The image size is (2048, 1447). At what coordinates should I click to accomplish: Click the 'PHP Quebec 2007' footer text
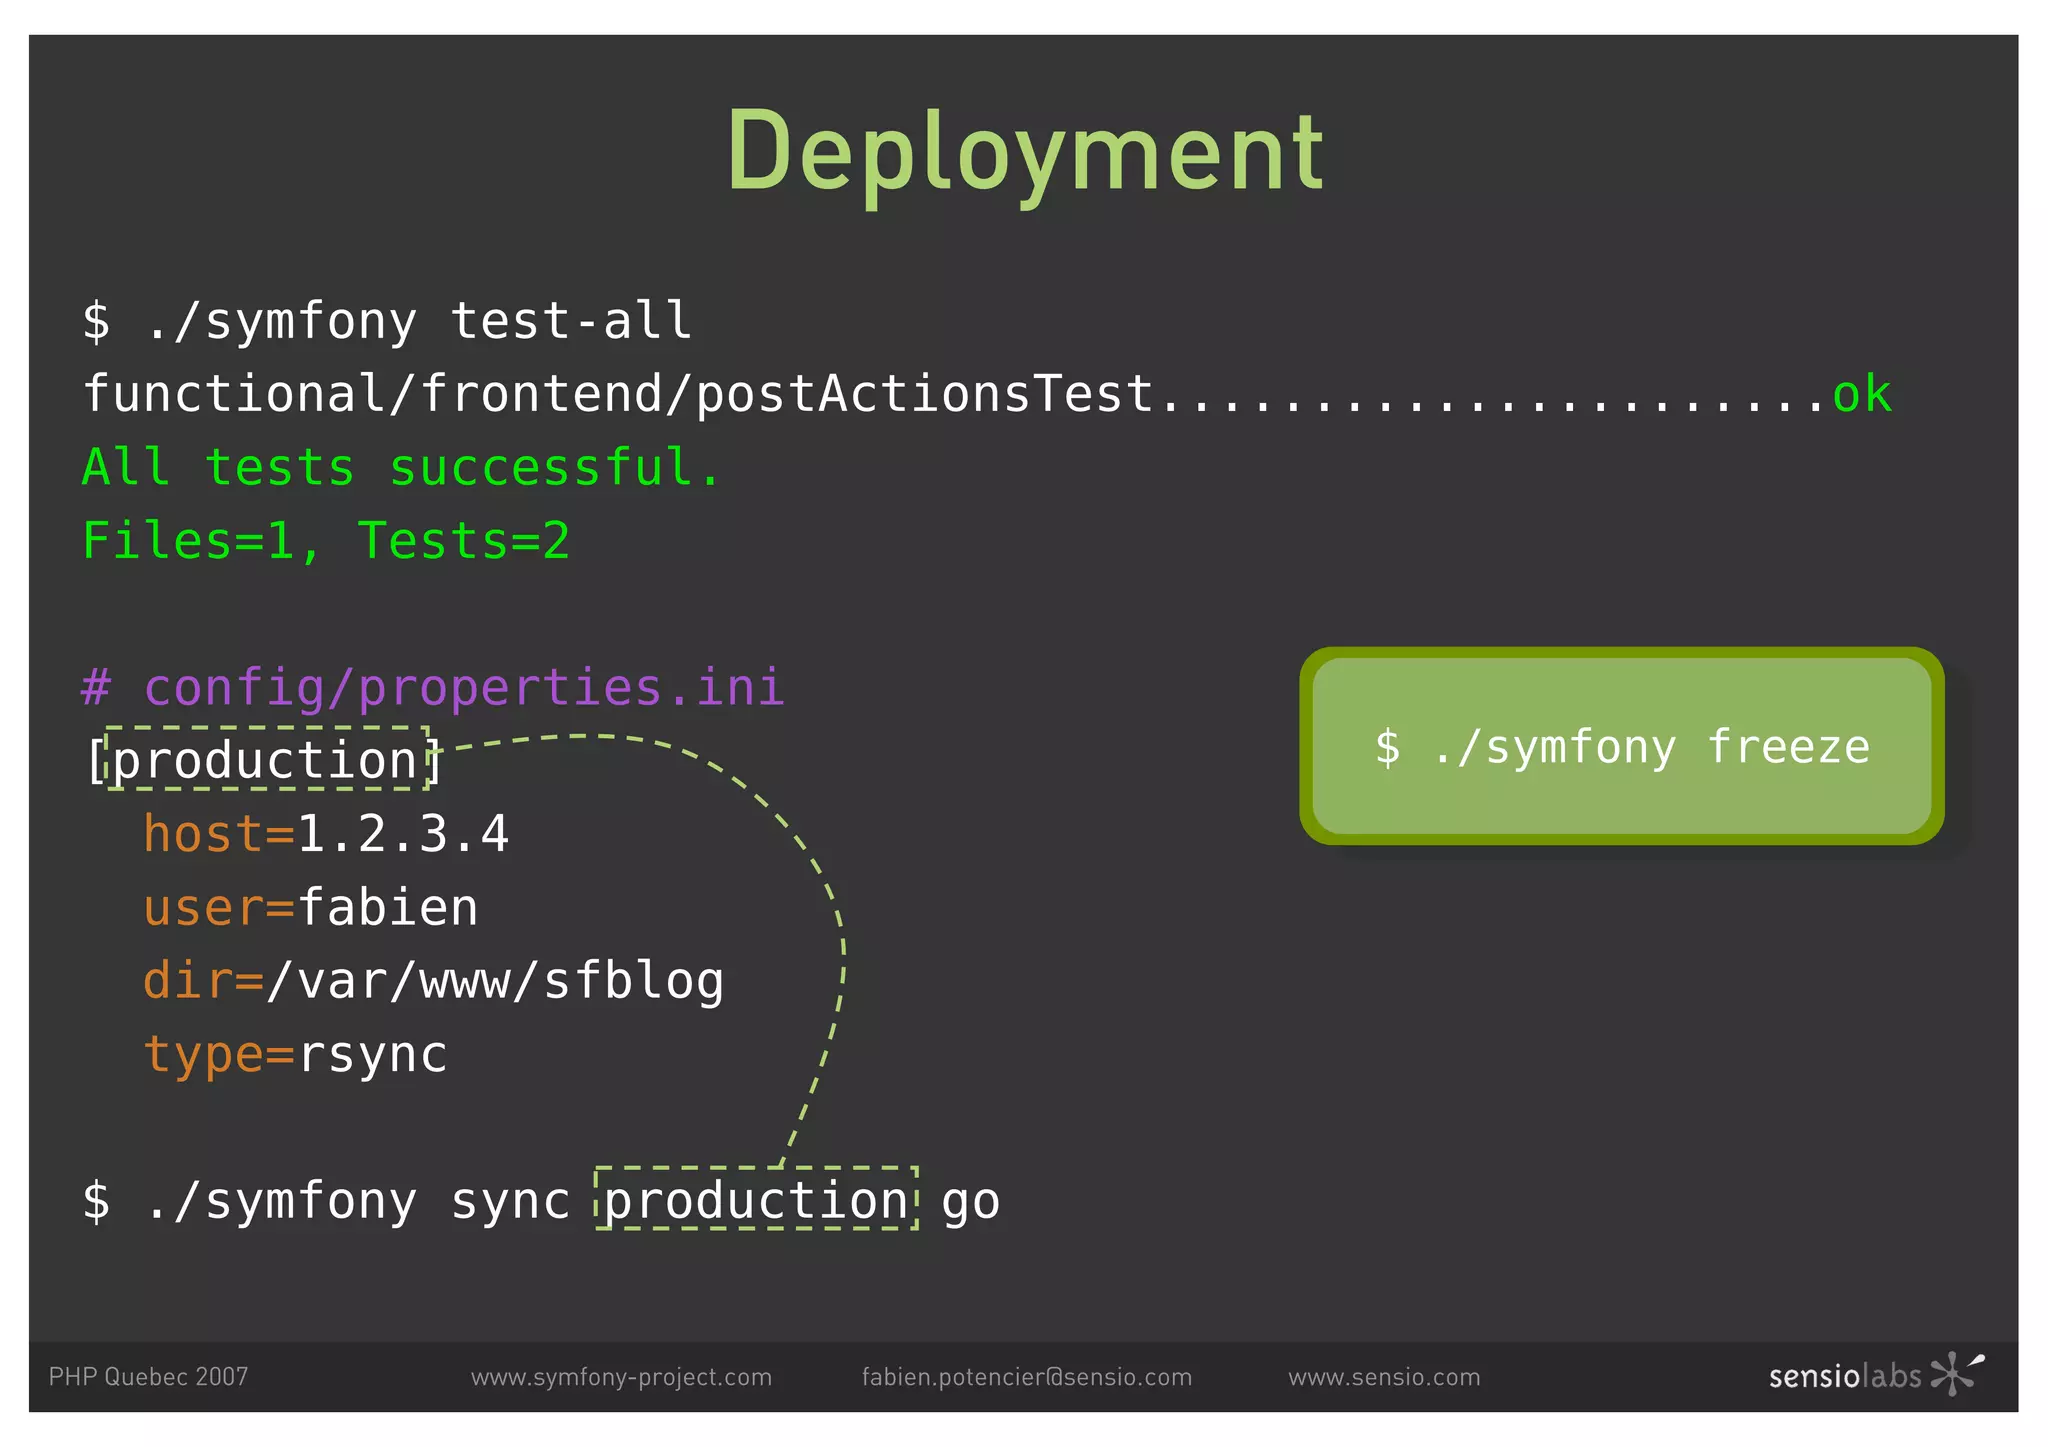(x=148, y=1377)
